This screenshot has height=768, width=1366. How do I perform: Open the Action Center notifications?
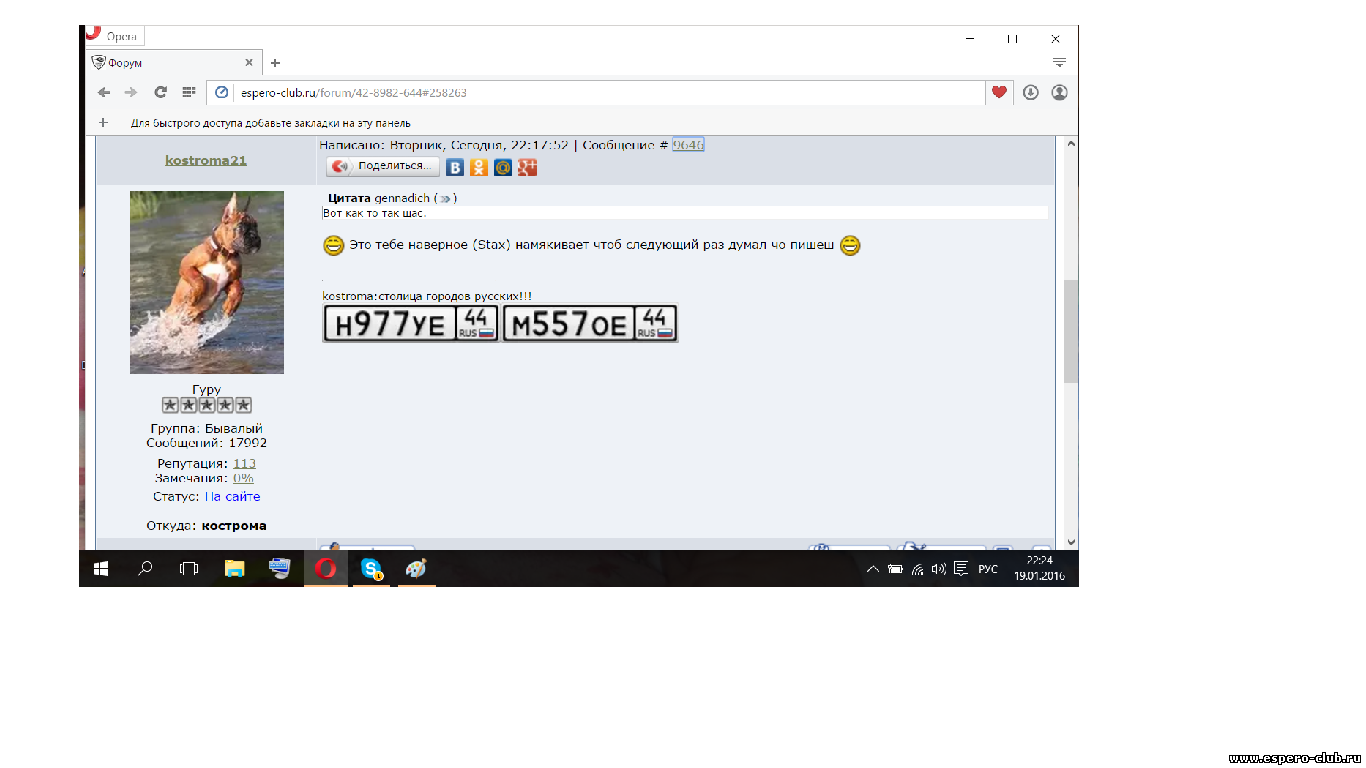coord(961,569)
